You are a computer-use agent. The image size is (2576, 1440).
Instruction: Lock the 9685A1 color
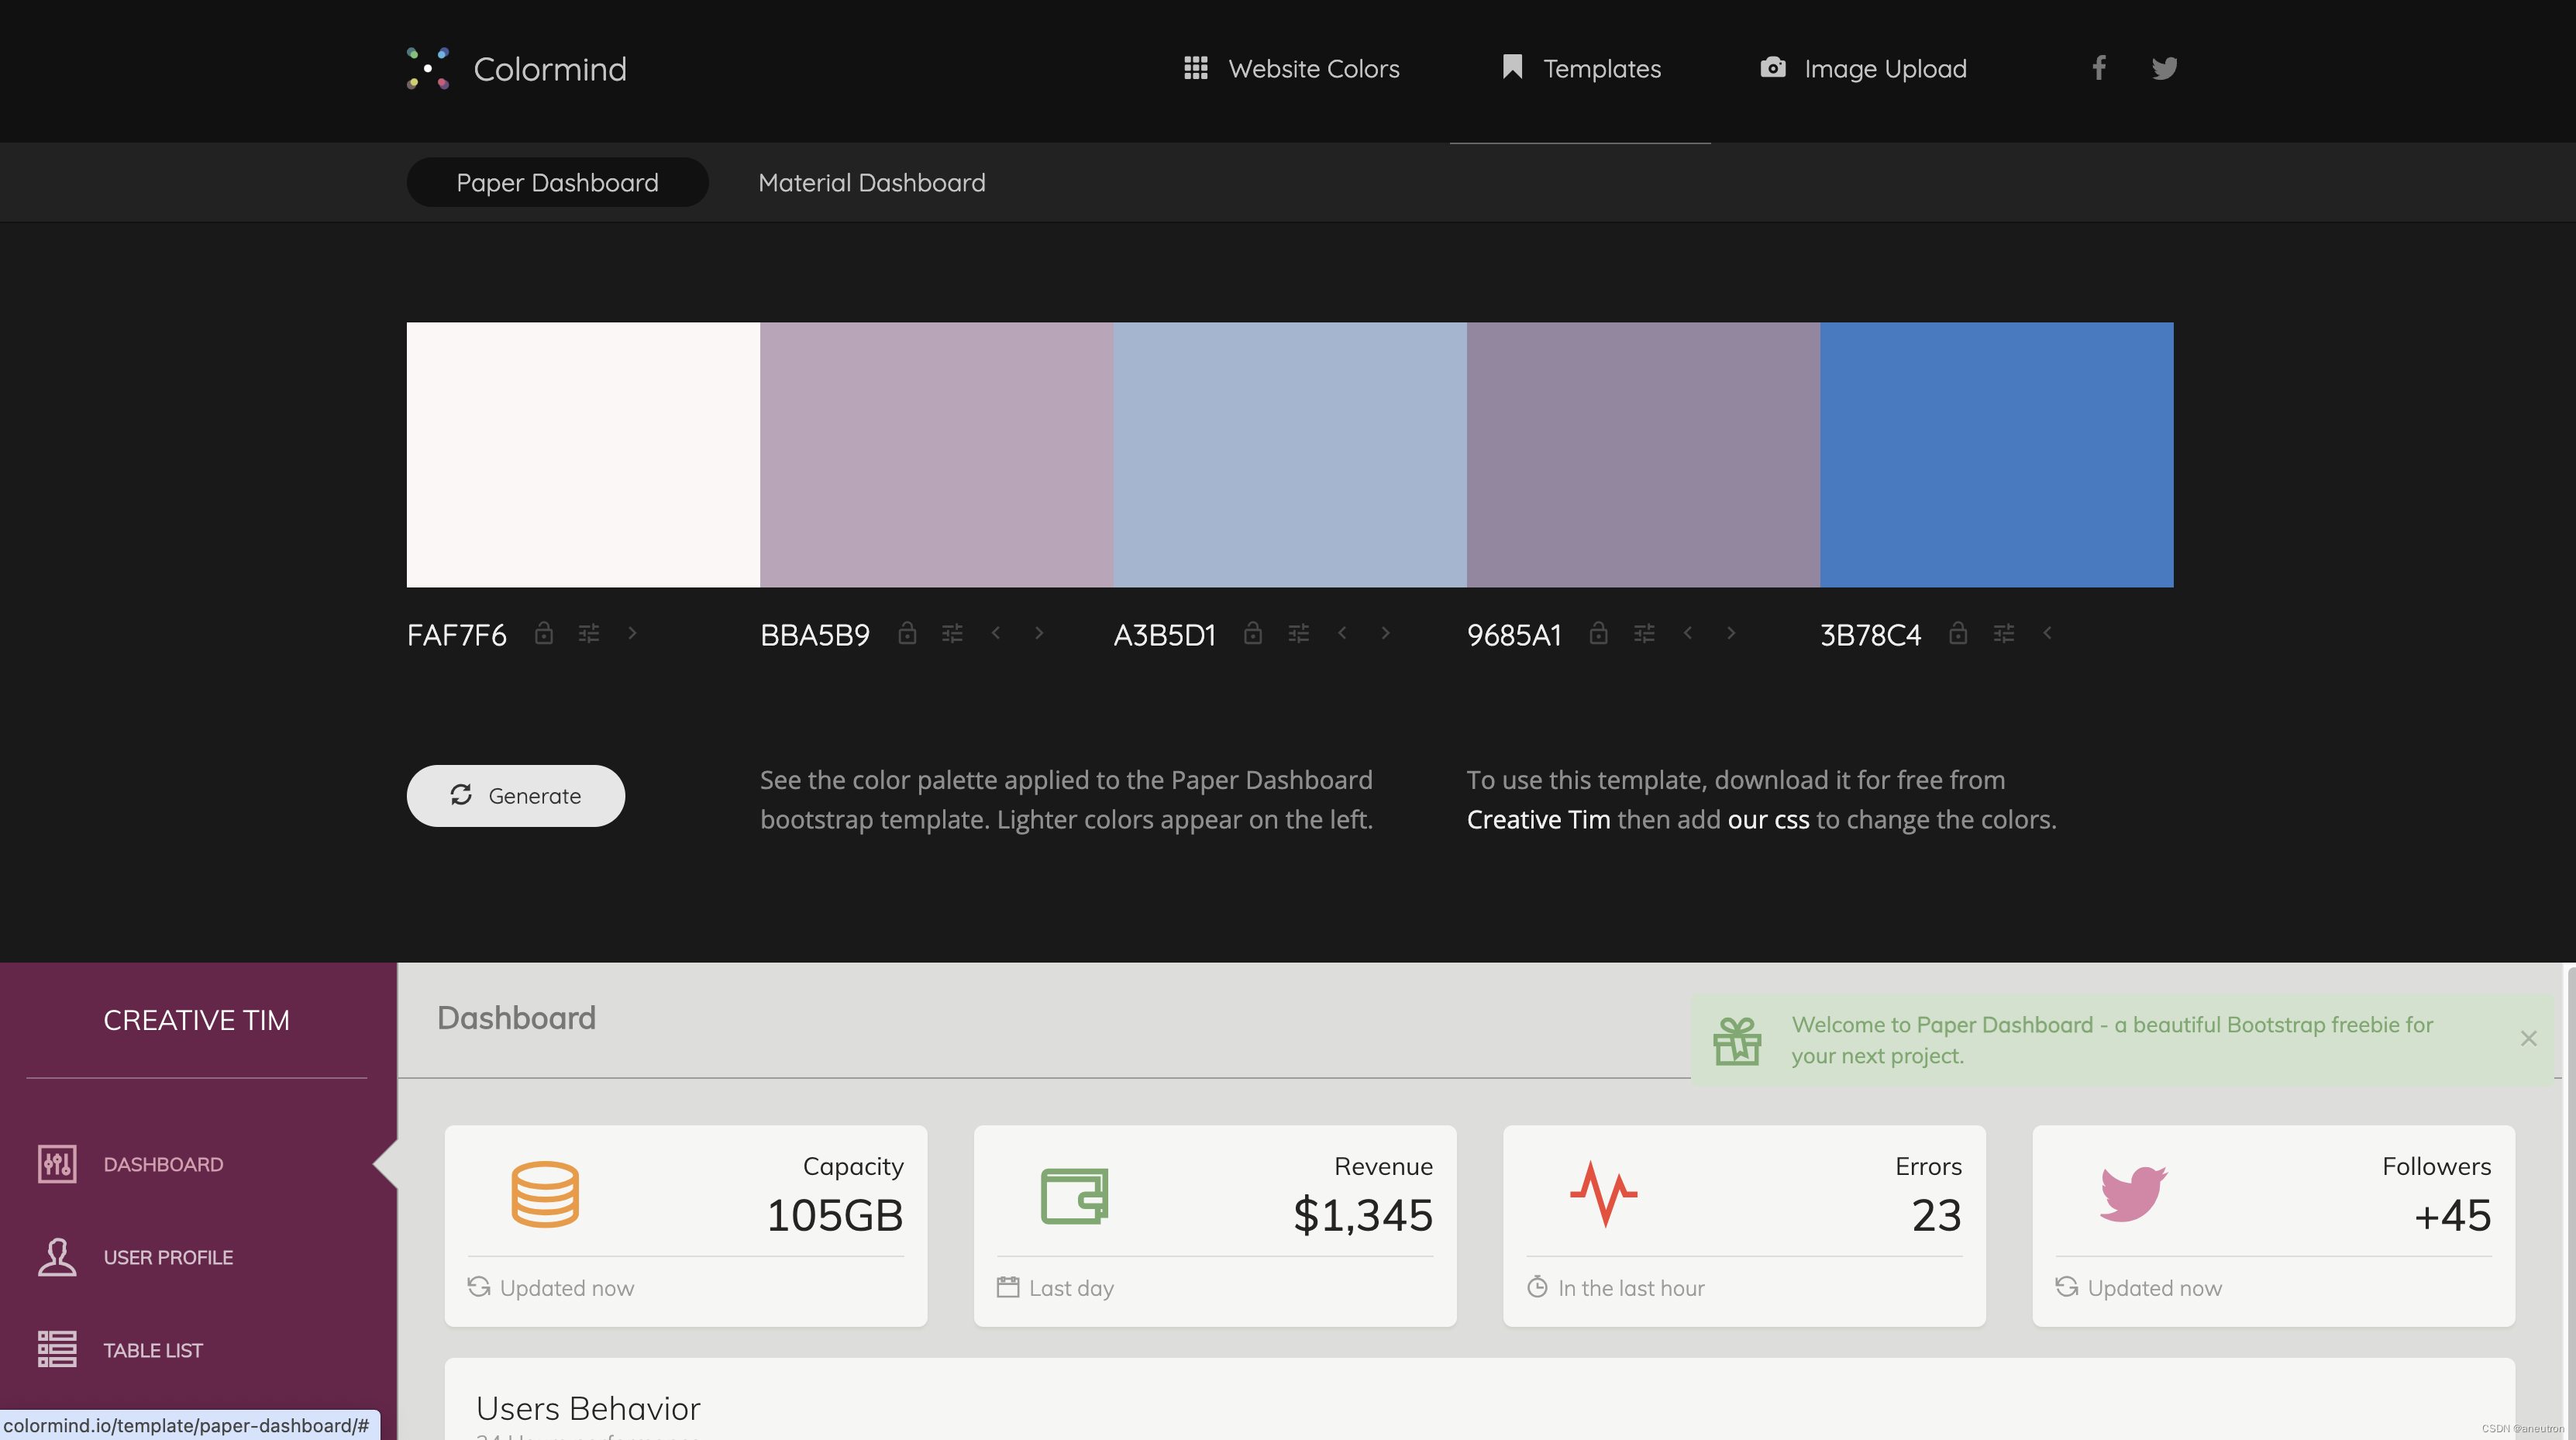tap(1599, 633)
